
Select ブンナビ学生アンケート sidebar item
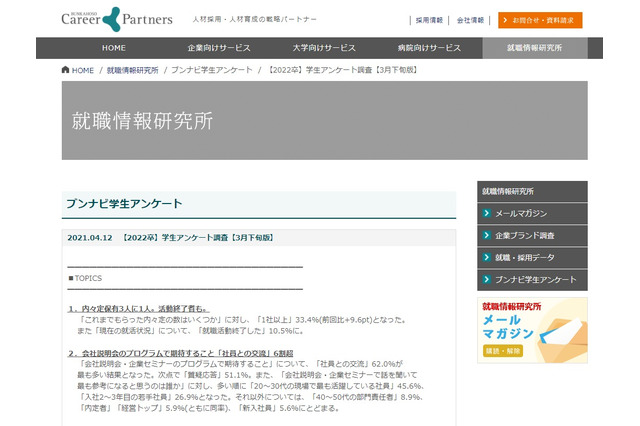(x=532, y=280)
